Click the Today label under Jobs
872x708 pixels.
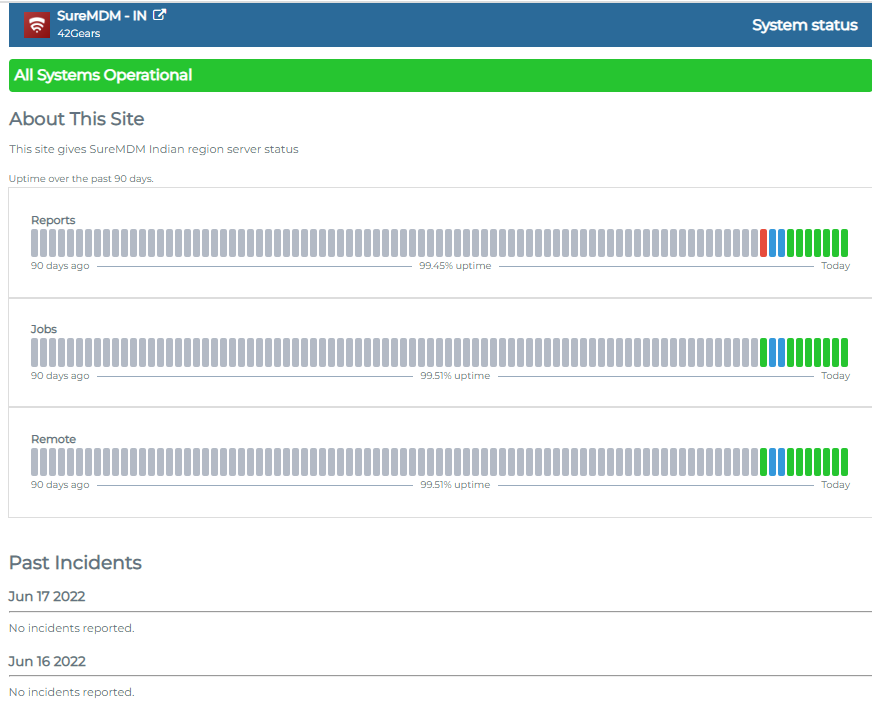835,375
